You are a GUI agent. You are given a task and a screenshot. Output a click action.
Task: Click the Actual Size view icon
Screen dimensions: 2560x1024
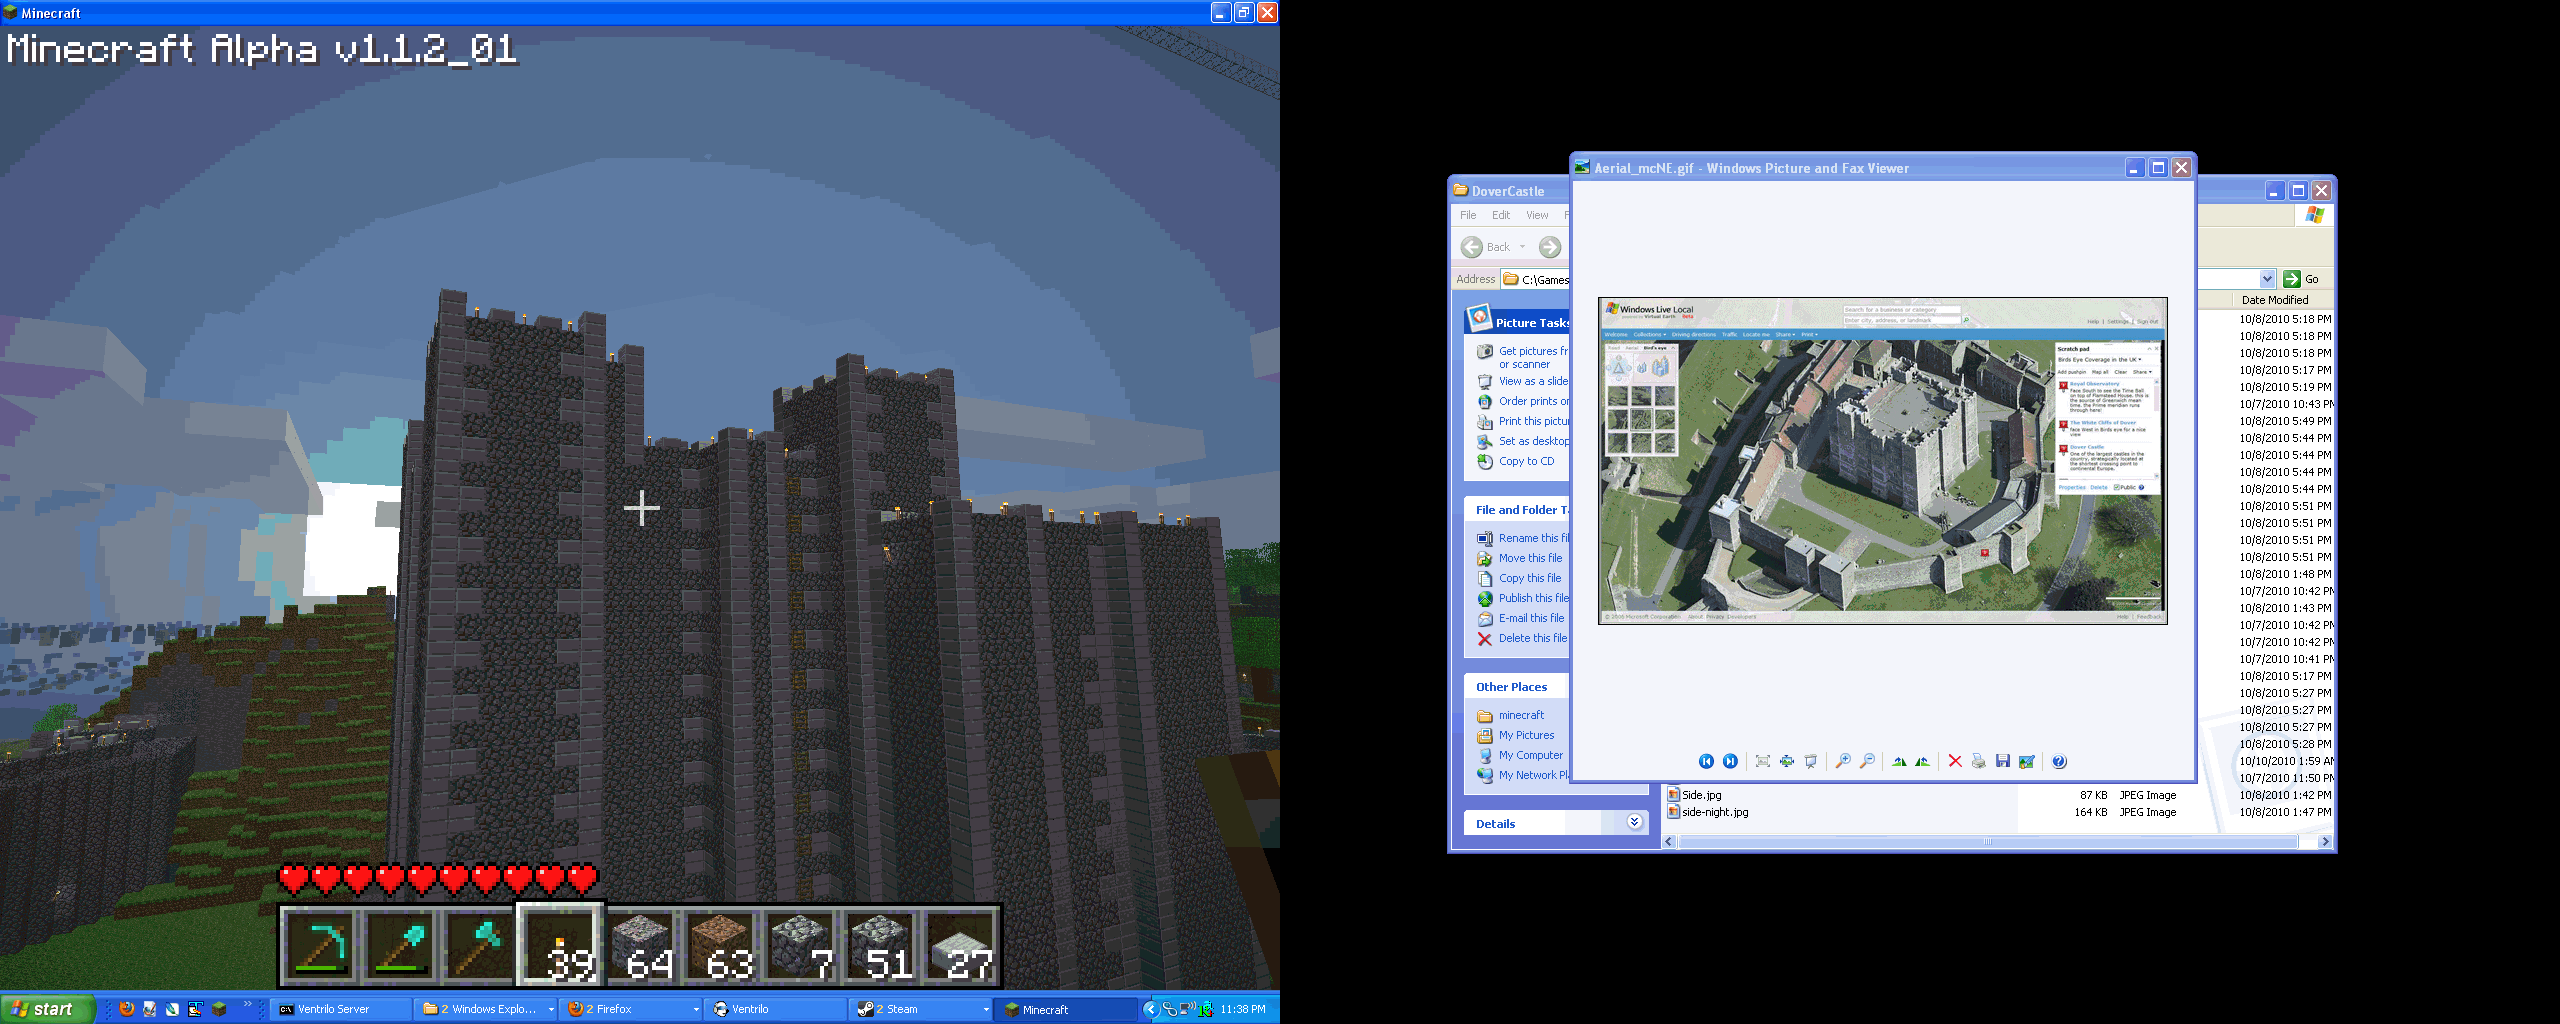coord(1787,761)
